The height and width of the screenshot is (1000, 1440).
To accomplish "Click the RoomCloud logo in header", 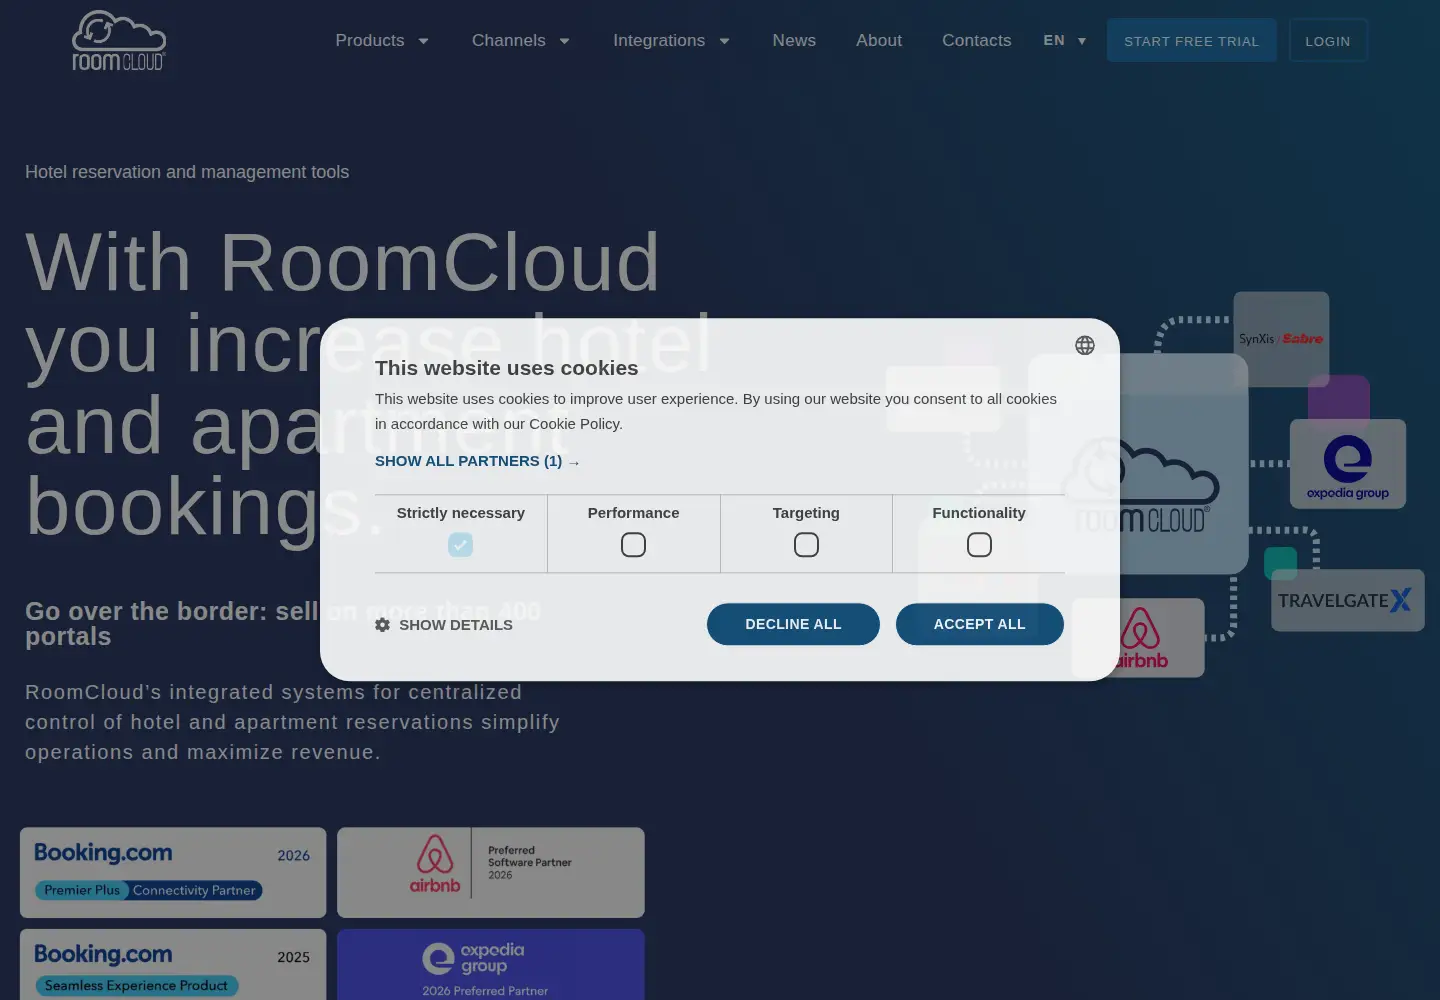I will 119,40.
